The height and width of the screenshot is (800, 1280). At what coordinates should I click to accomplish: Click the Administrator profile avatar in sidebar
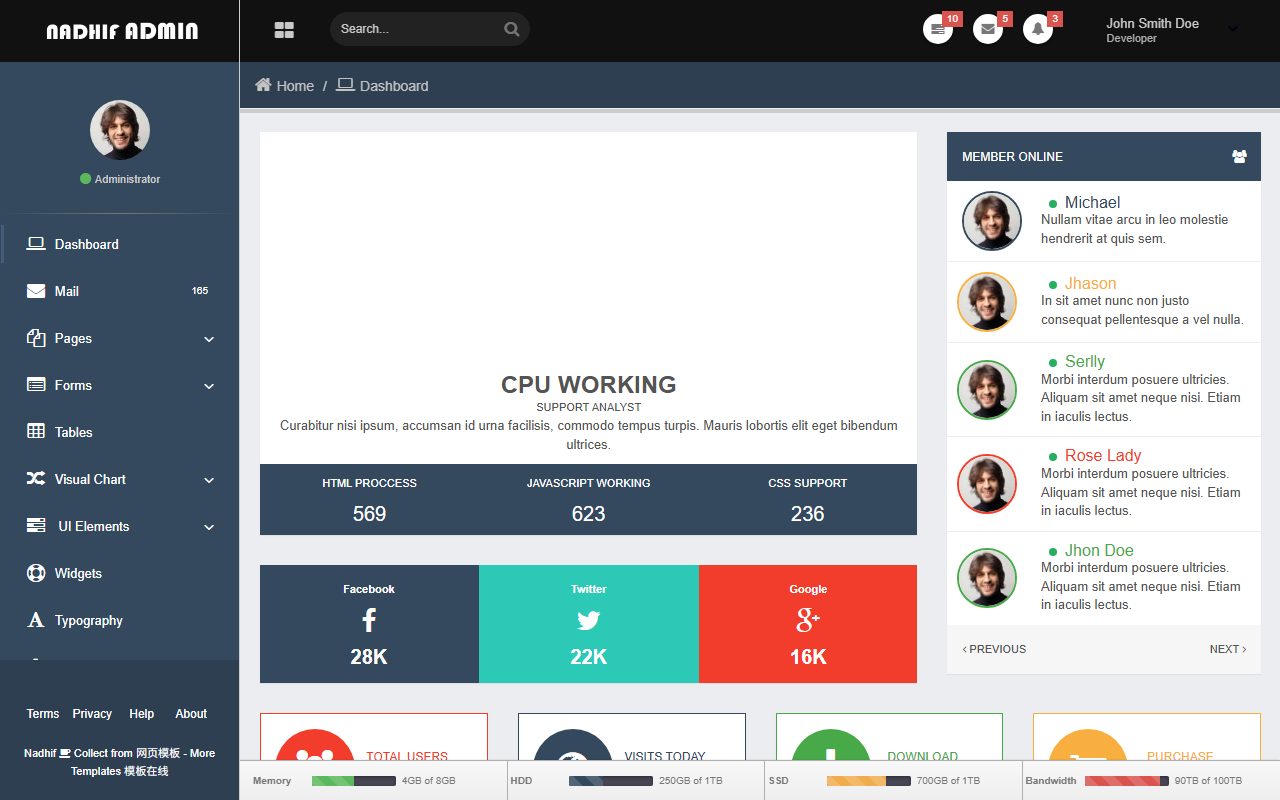120,130
